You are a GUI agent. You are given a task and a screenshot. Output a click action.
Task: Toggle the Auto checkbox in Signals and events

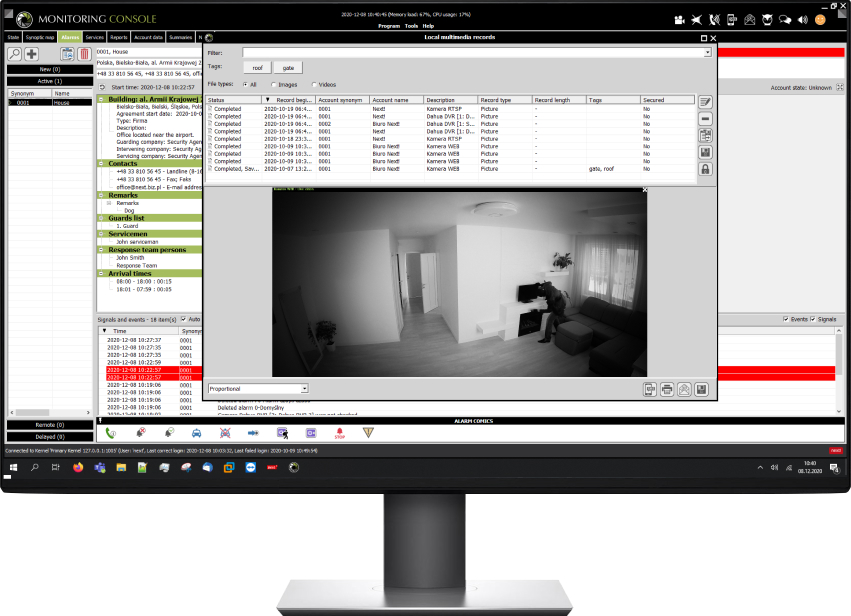183,319
